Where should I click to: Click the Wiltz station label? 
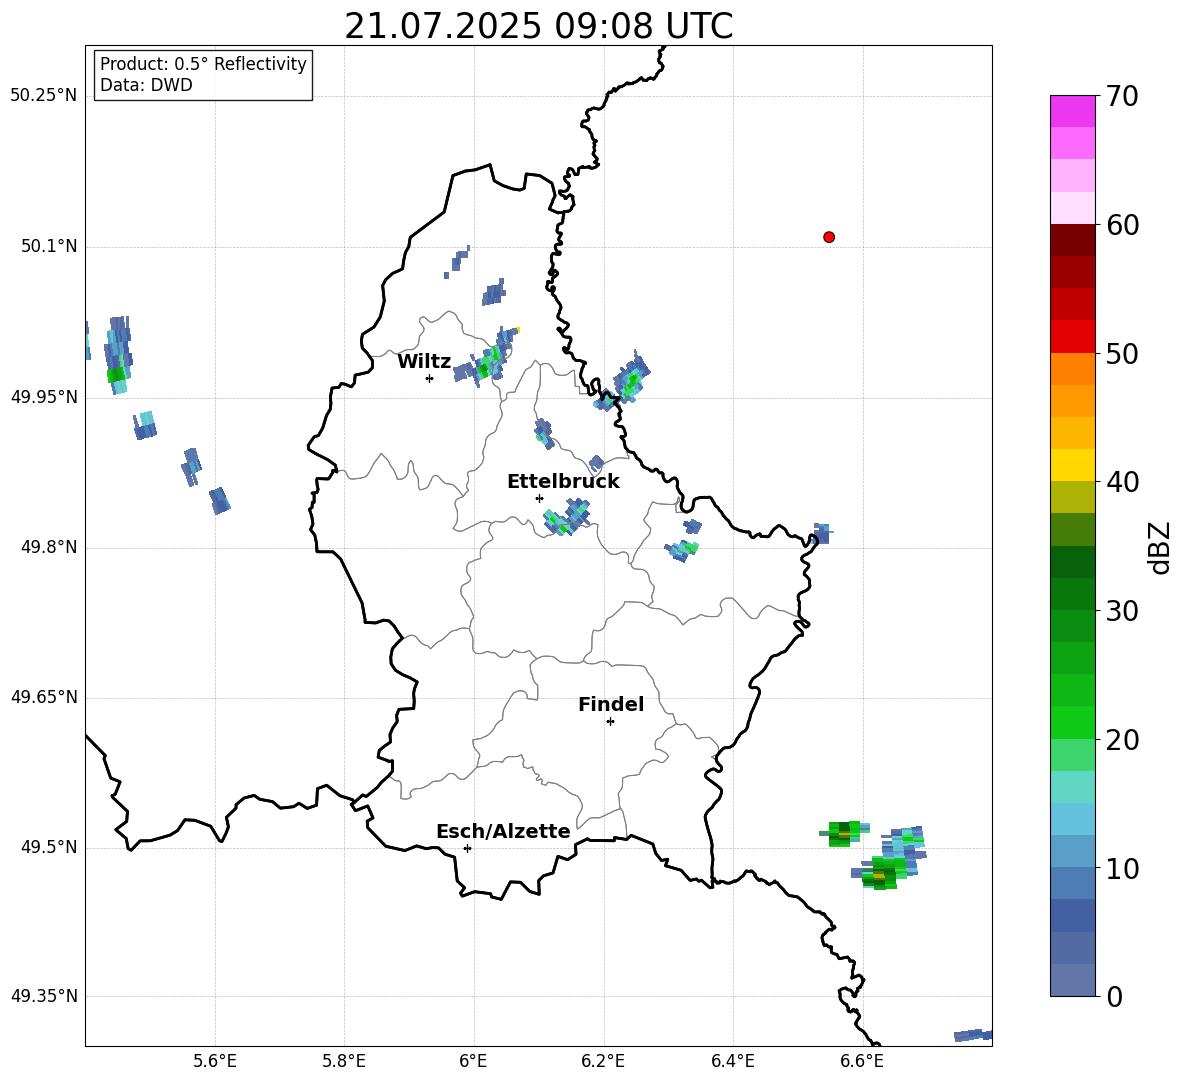coord(424,362)
